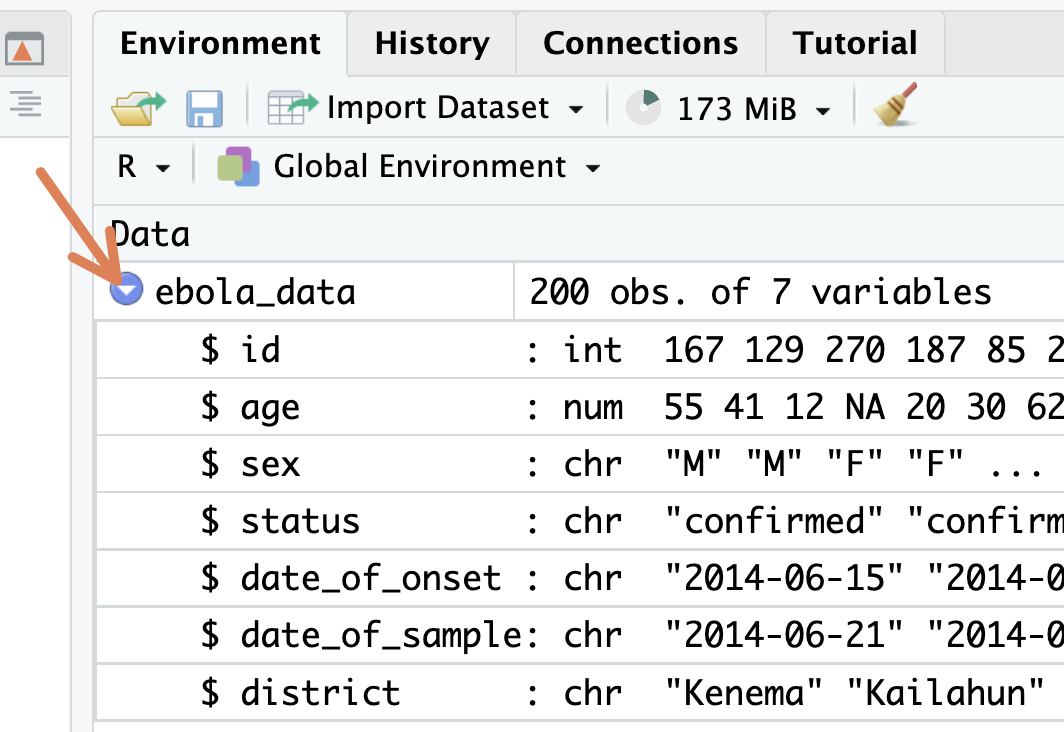The image size is (1064, 732).
Task: Open the R language dropdown
Action: coord(144,167)
